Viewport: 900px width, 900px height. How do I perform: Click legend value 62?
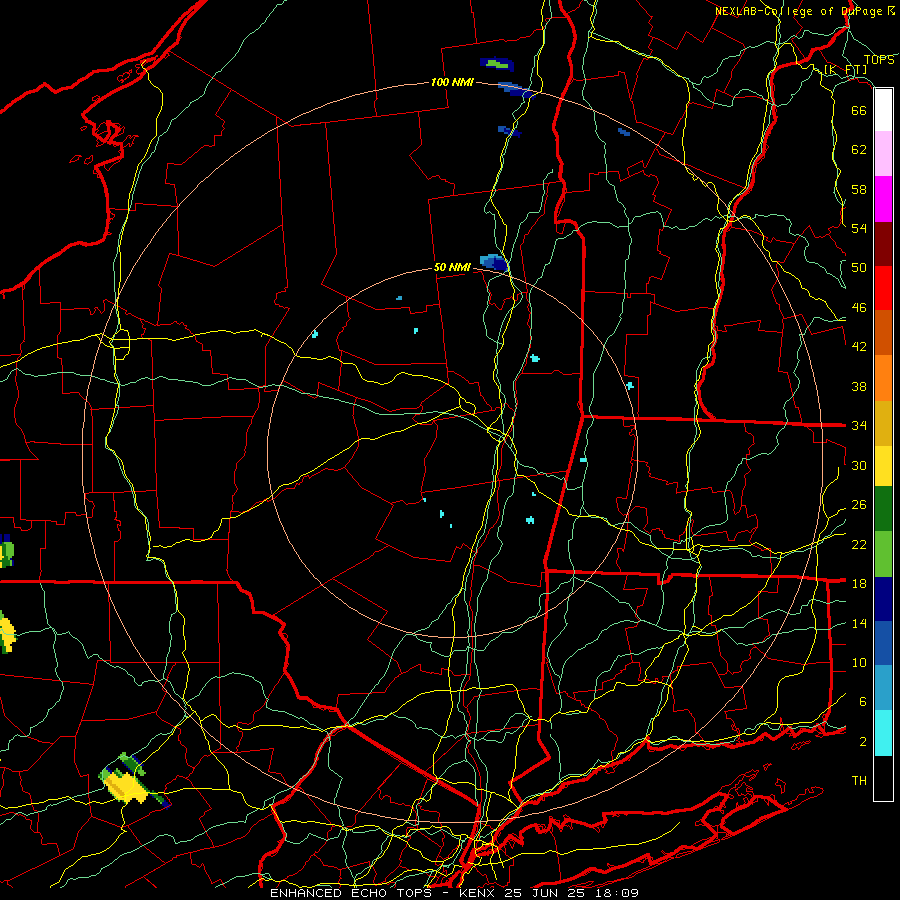[x=859, y=150]
